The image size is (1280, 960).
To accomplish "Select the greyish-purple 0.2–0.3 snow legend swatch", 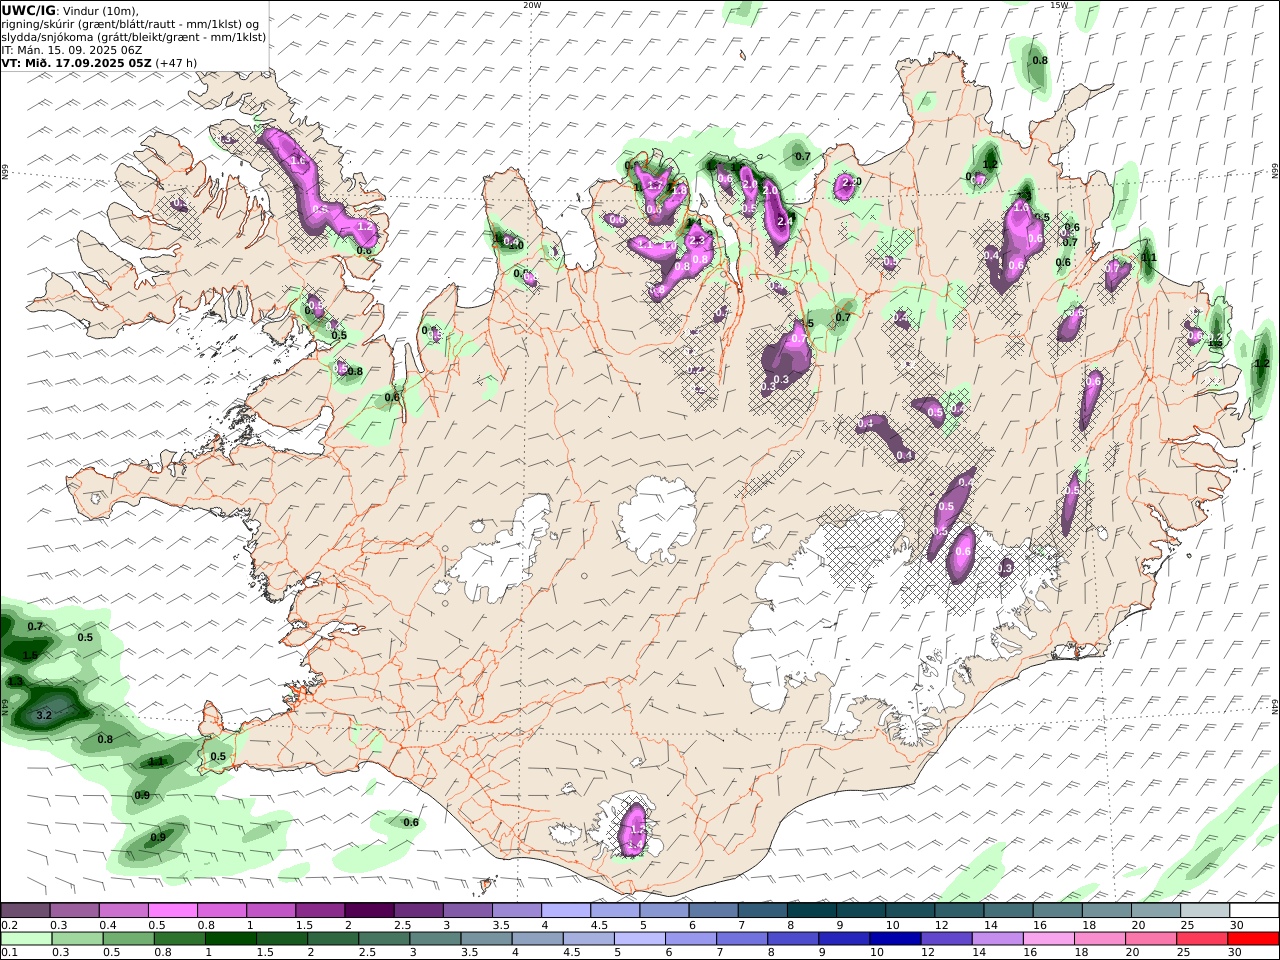I will 26,911.
